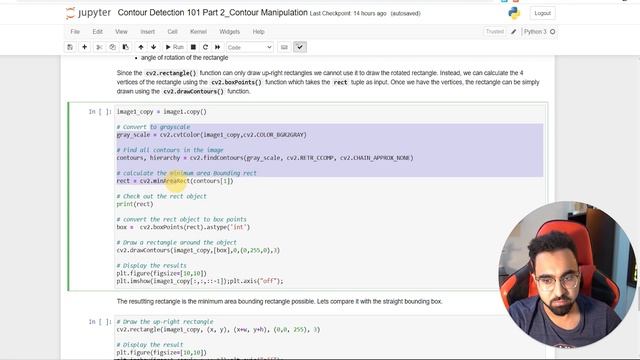The width and height of the screenshot is (640, 360).
Task: Click the cv2.rectangle(image1_copy...) code line
Action: 218,329
